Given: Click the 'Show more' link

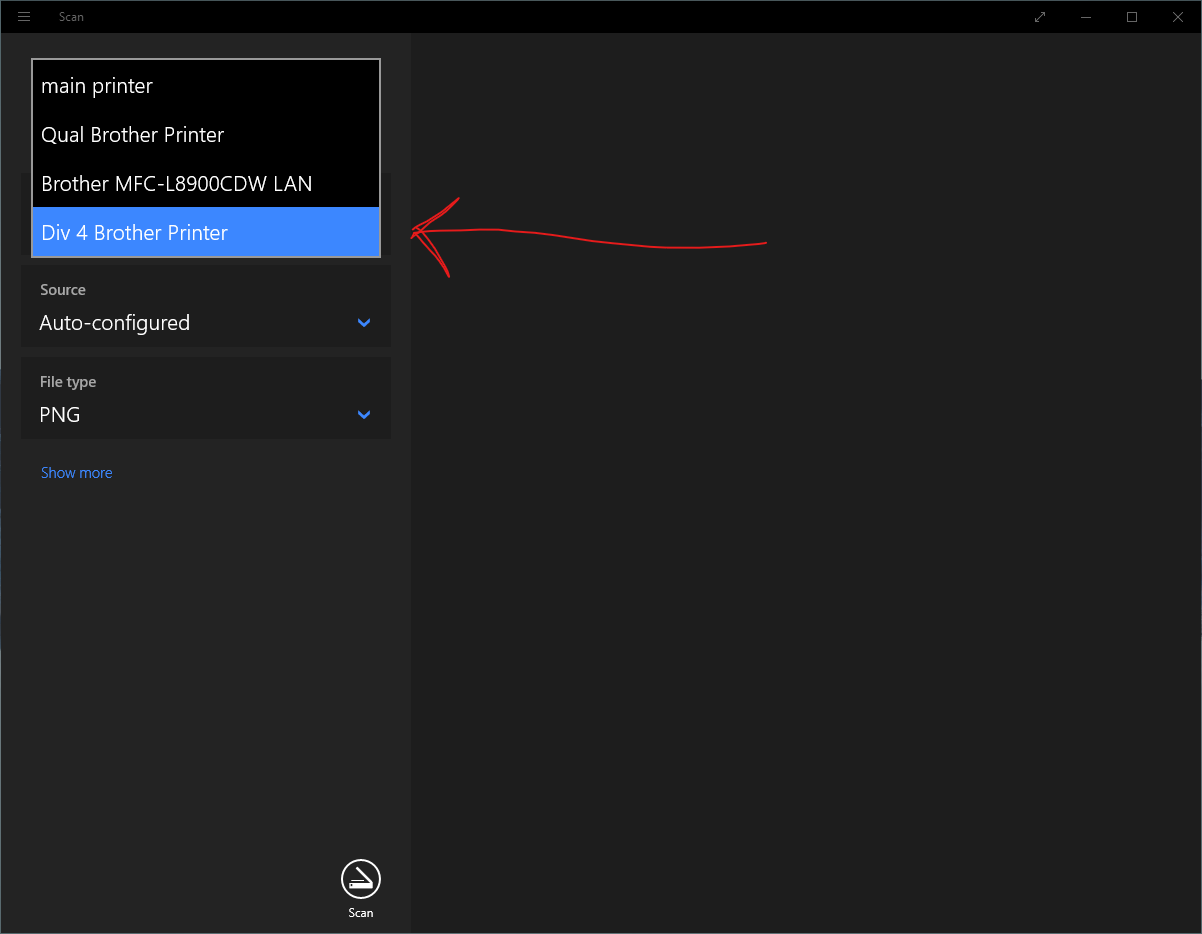Looking at the screenshot, I should click(77, 473).
